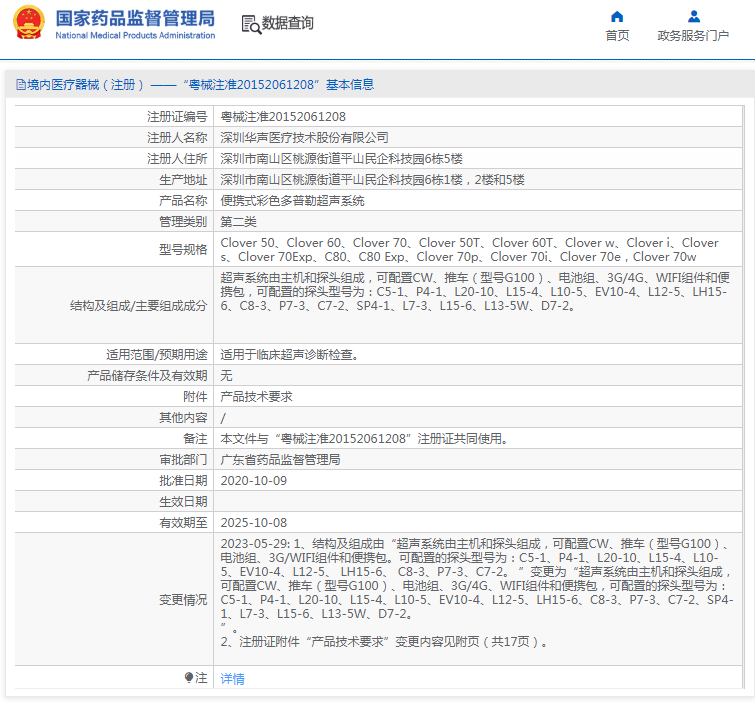
Task: Click the 数据查询 heading text
Action: (288, 23)
